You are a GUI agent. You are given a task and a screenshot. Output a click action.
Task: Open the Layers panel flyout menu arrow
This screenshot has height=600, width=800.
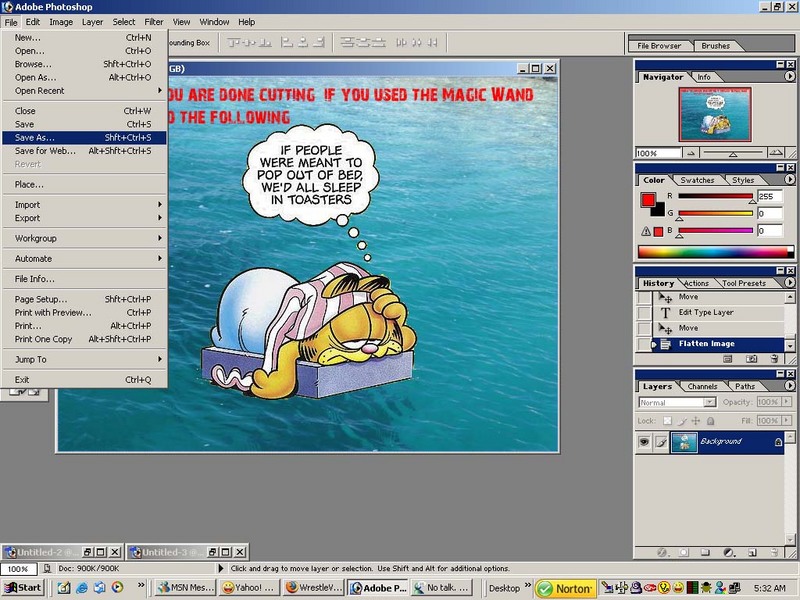(x=789, y=386)
